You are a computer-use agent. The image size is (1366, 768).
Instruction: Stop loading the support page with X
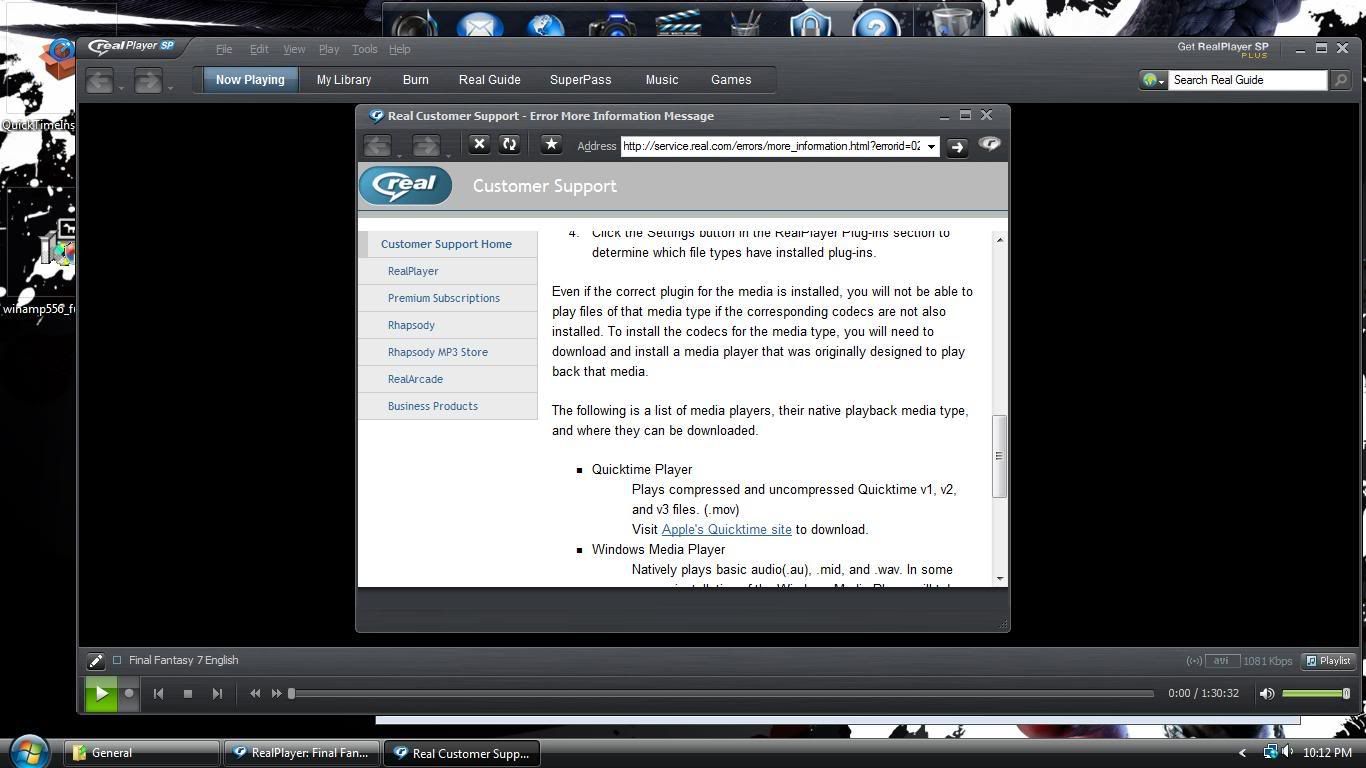479,144
